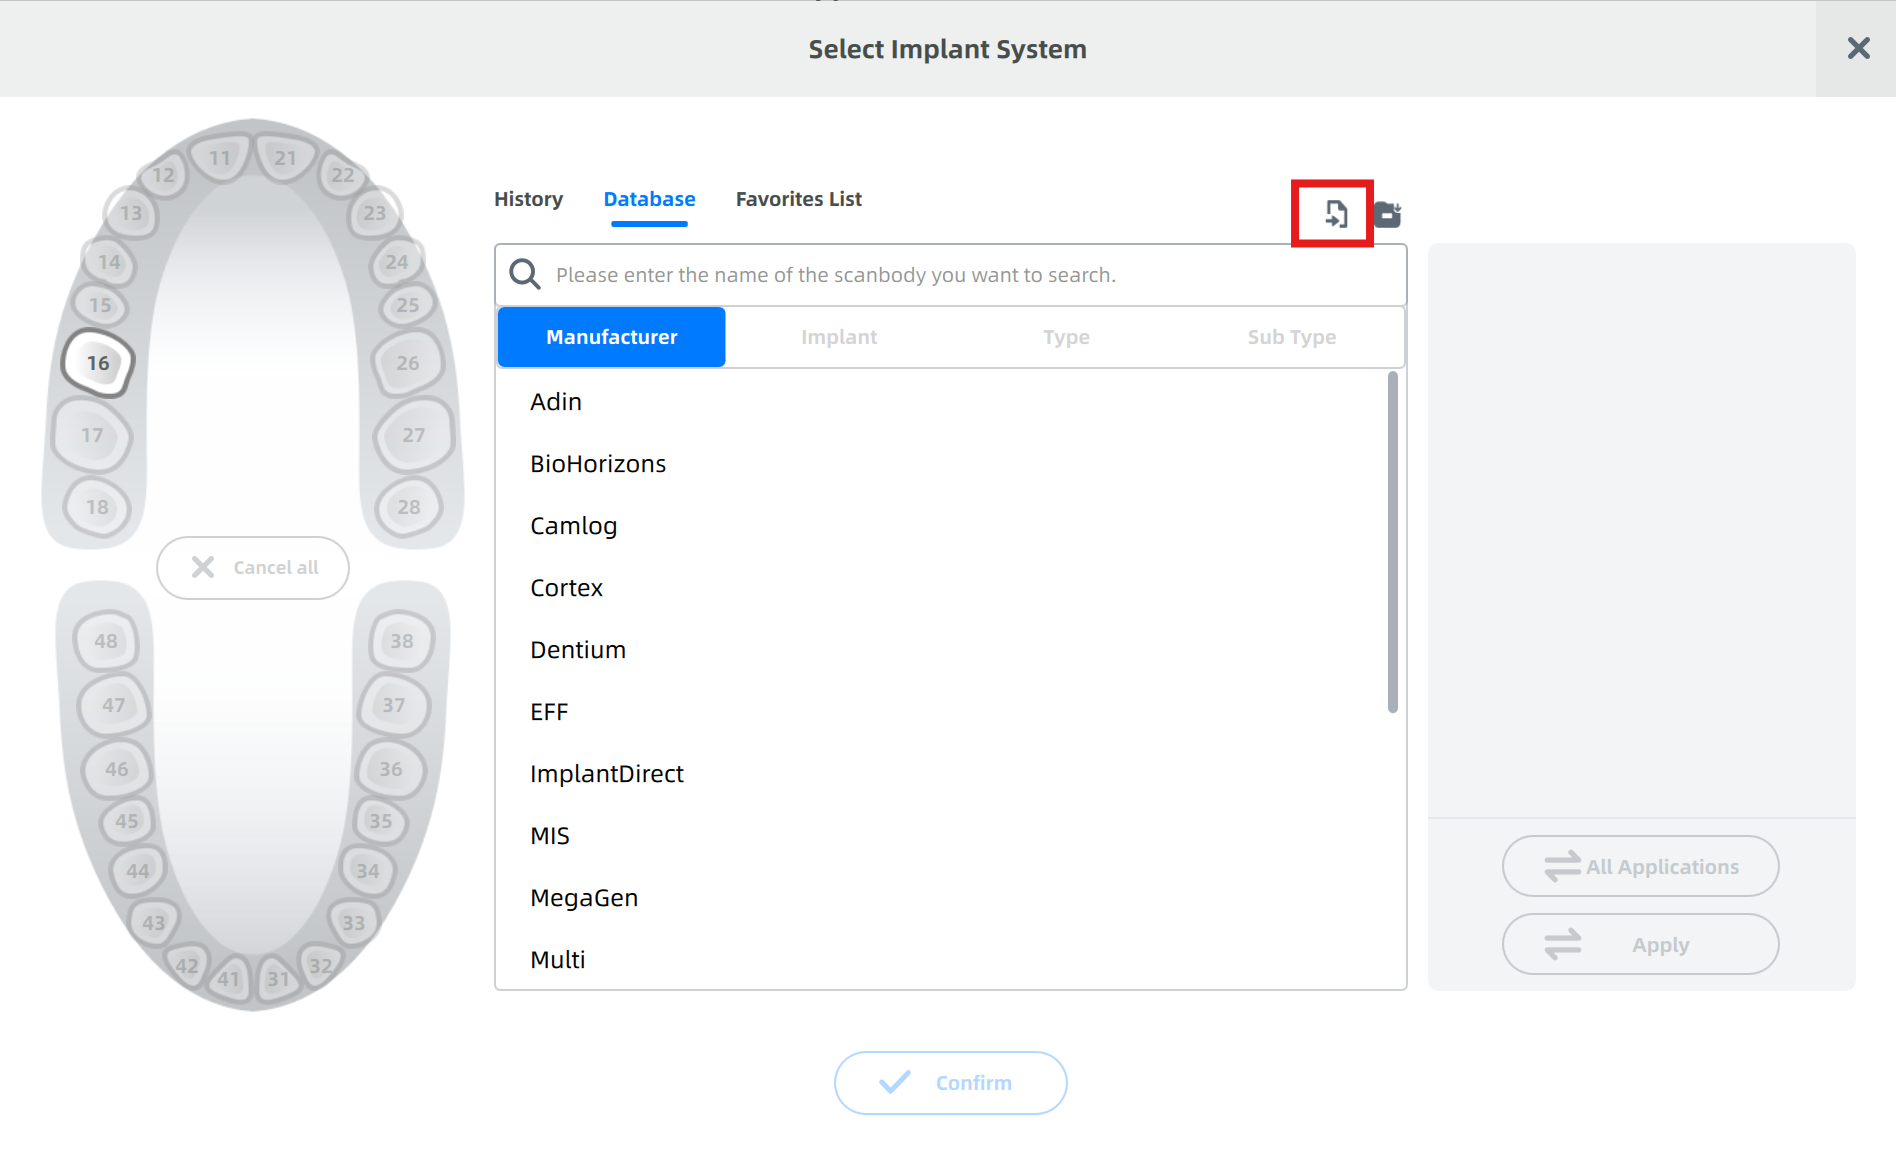Select tooth 42 on the lower arch
The image size is (1896, 1154).
187,966
